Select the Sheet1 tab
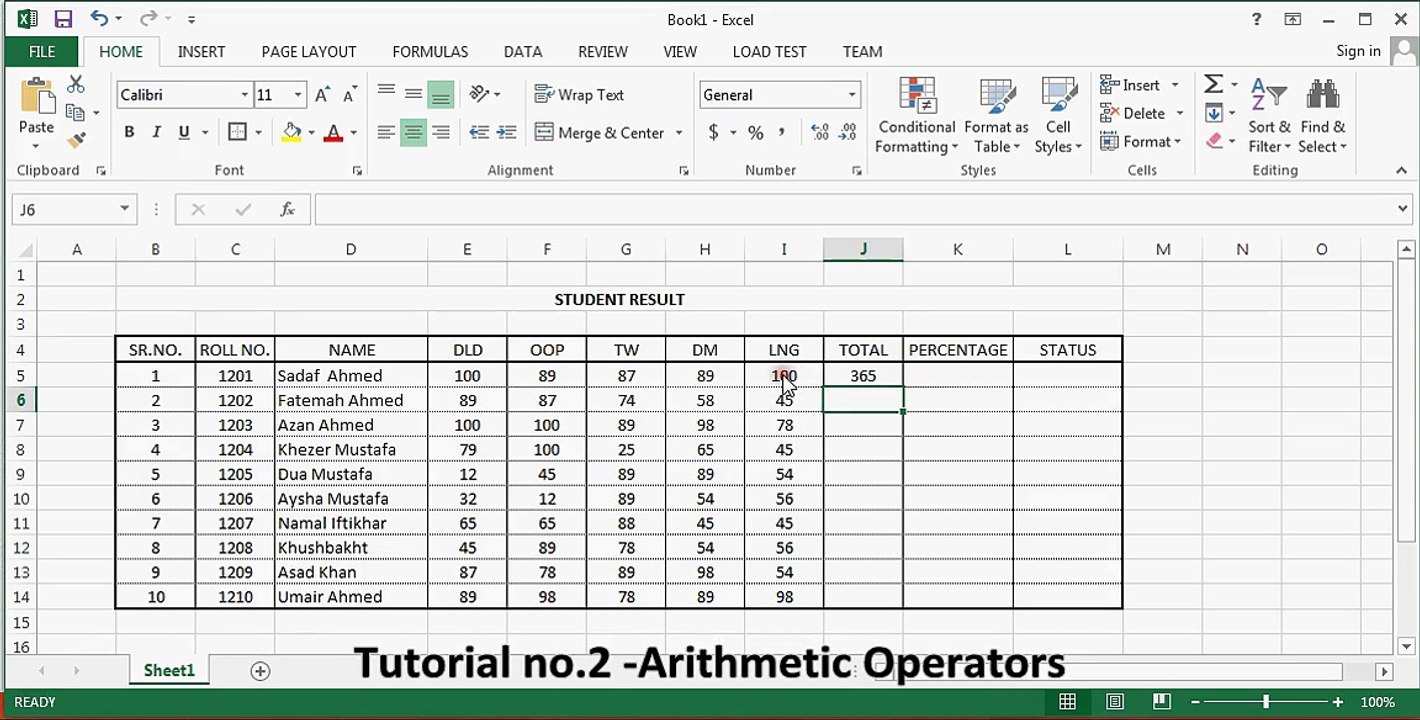1420x720 pixels. pos(169,670)
